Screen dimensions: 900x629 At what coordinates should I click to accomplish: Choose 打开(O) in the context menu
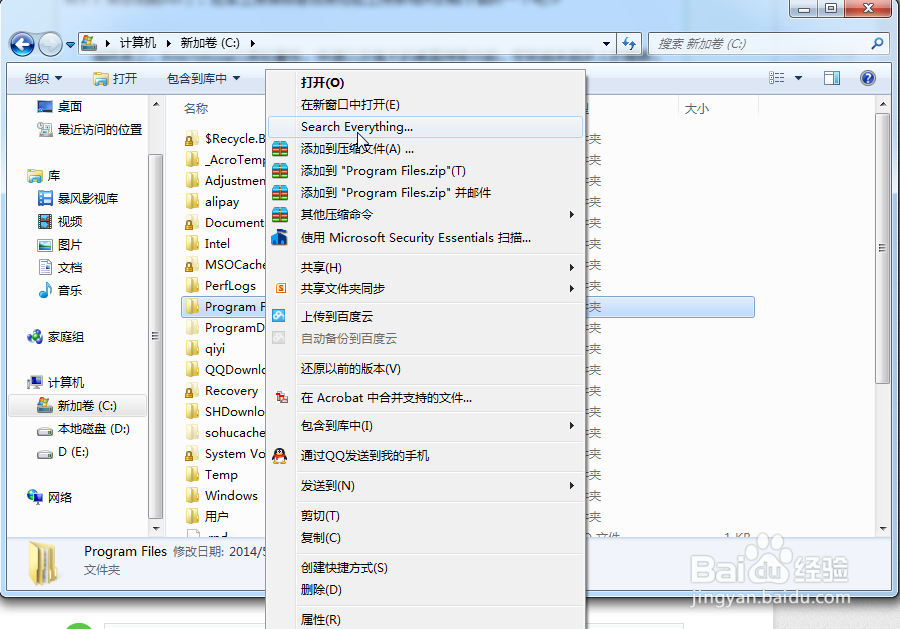point(425,83)
